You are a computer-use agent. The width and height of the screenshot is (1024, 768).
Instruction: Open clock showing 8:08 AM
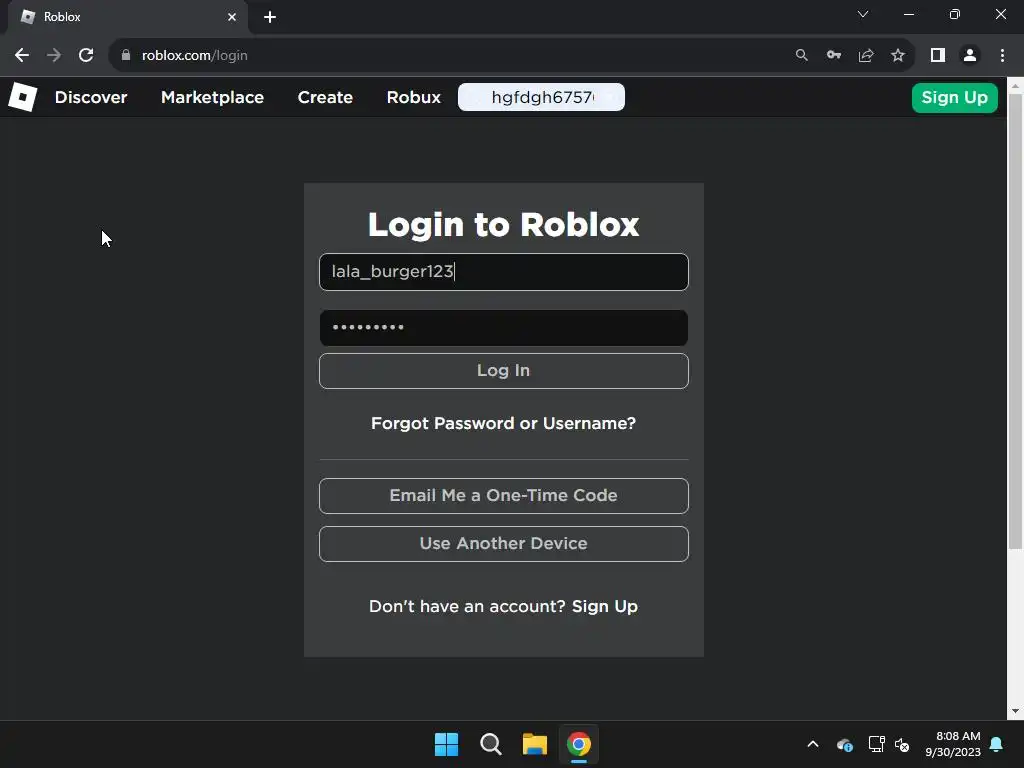(x=953, y=744)
